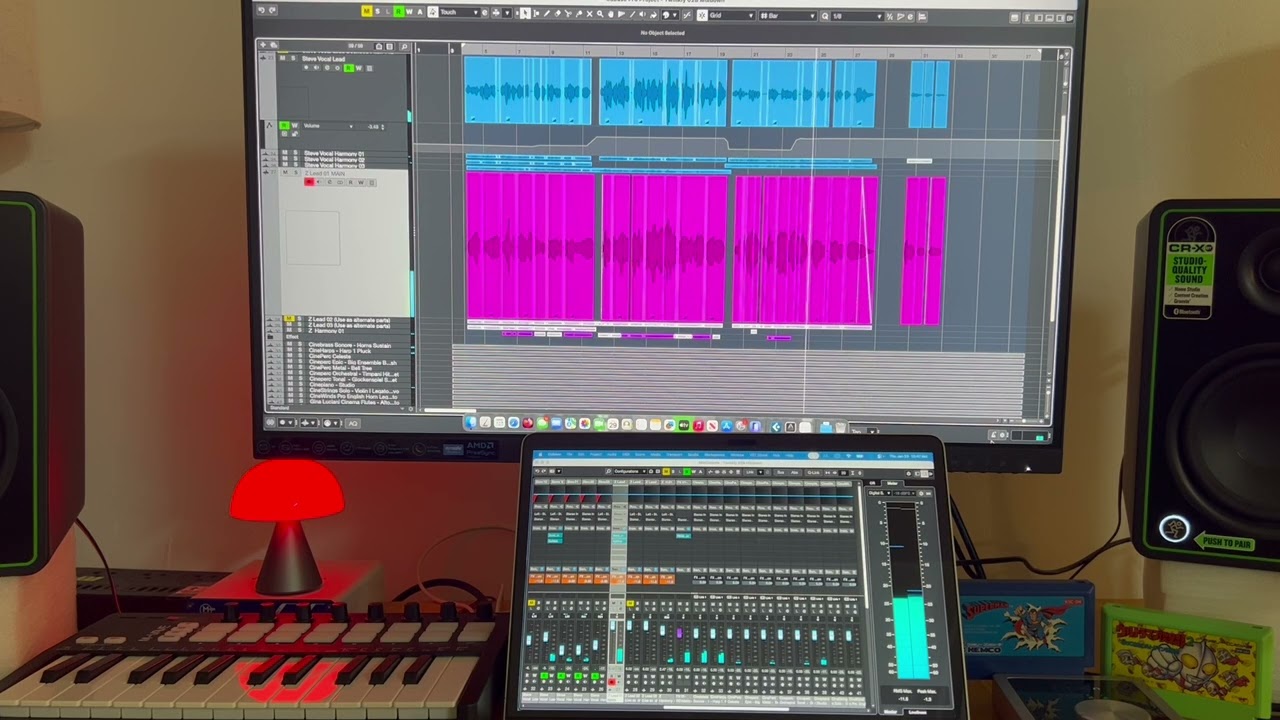
Task: Open MixConsole settings gear on laptop
Action: click(909, 473)
